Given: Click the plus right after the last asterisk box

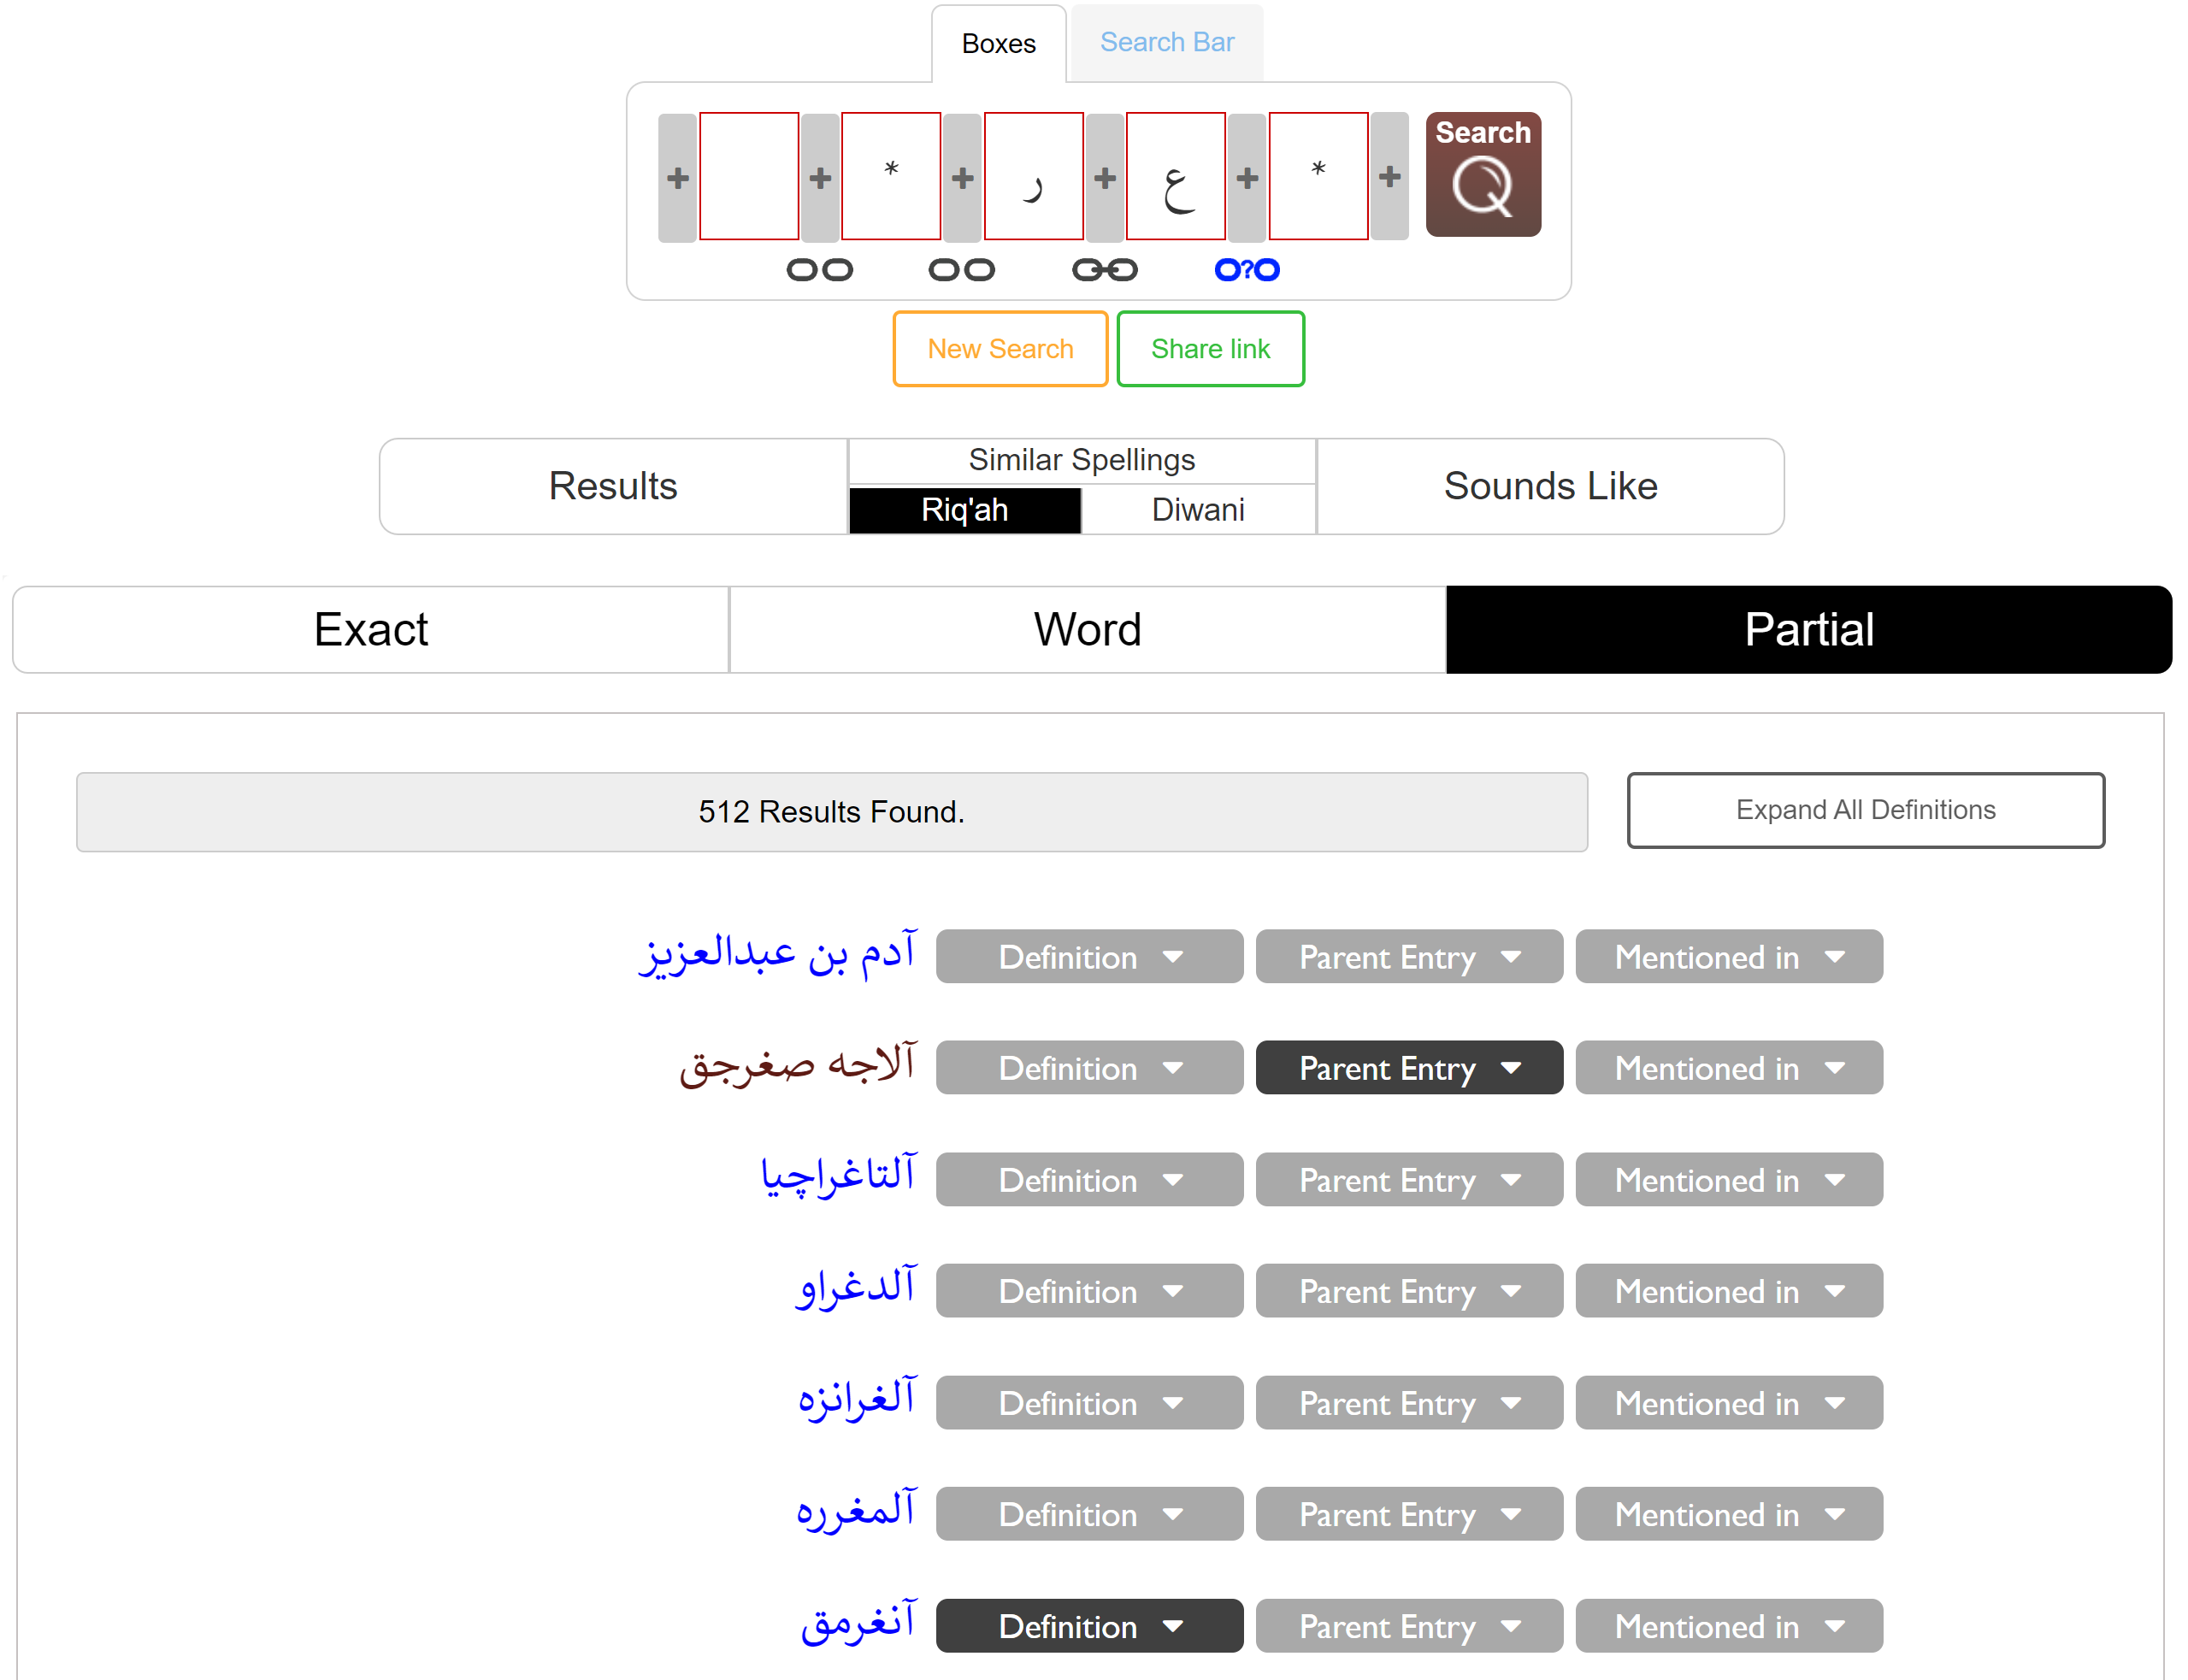Looking at the screenshot, I should coord(1389,177).
